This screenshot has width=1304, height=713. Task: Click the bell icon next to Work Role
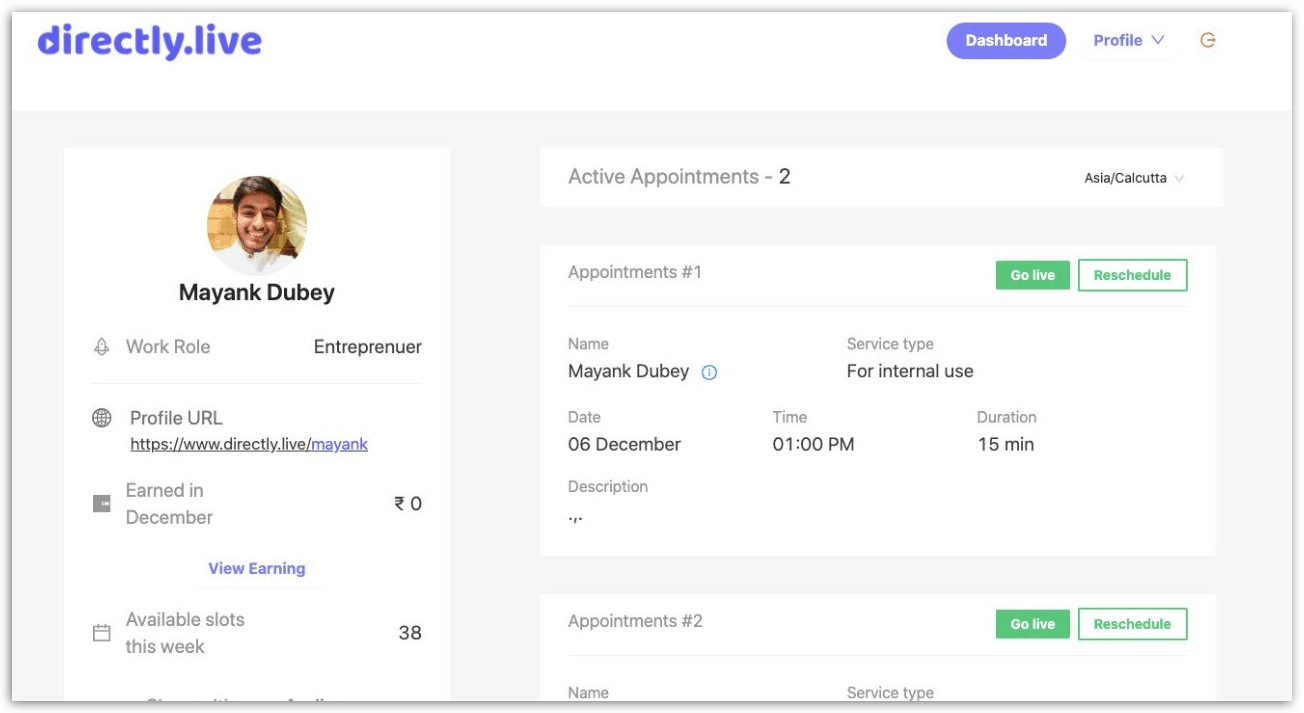coord(101,347)
